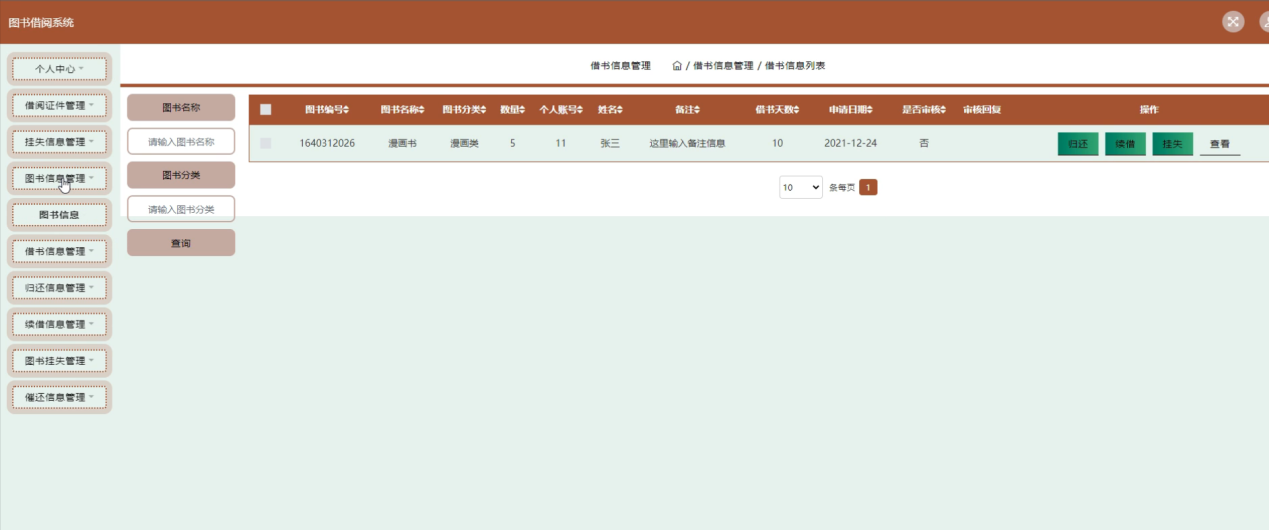Click the 审核回复 column header
Screen dimensions: 1269x530
(982, 110)
